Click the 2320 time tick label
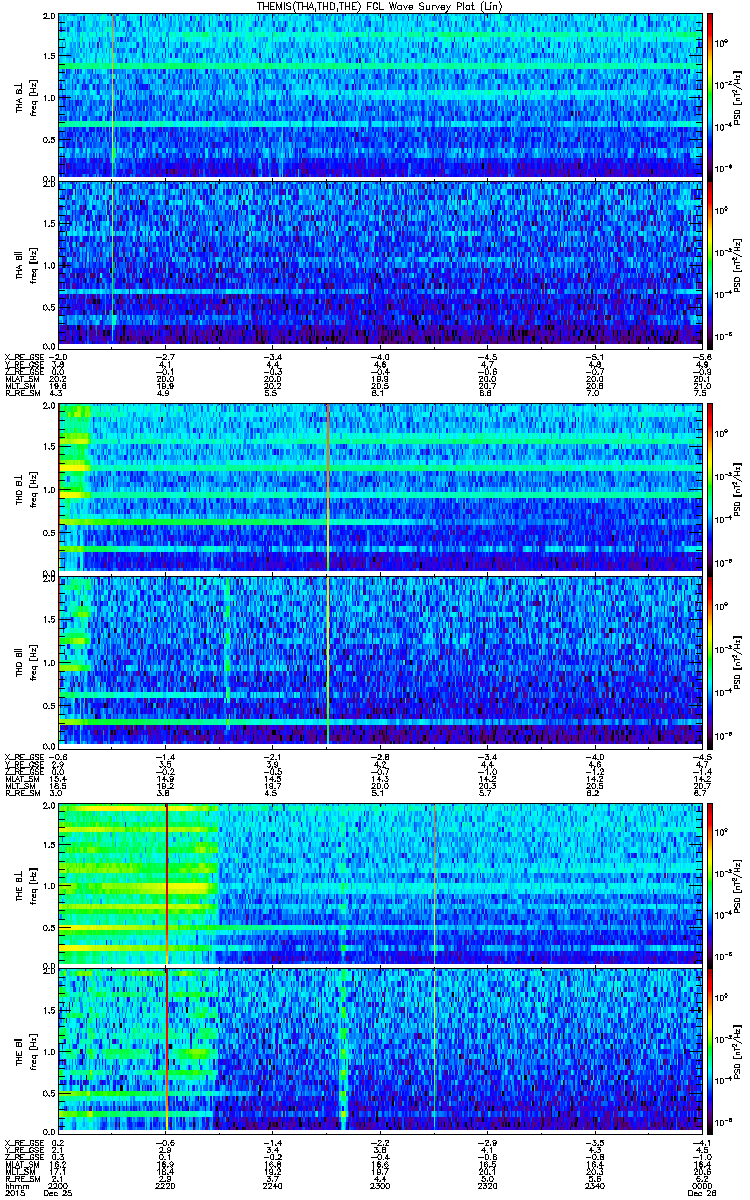This screenshot has width=750, height=1200. (487, 1184)
